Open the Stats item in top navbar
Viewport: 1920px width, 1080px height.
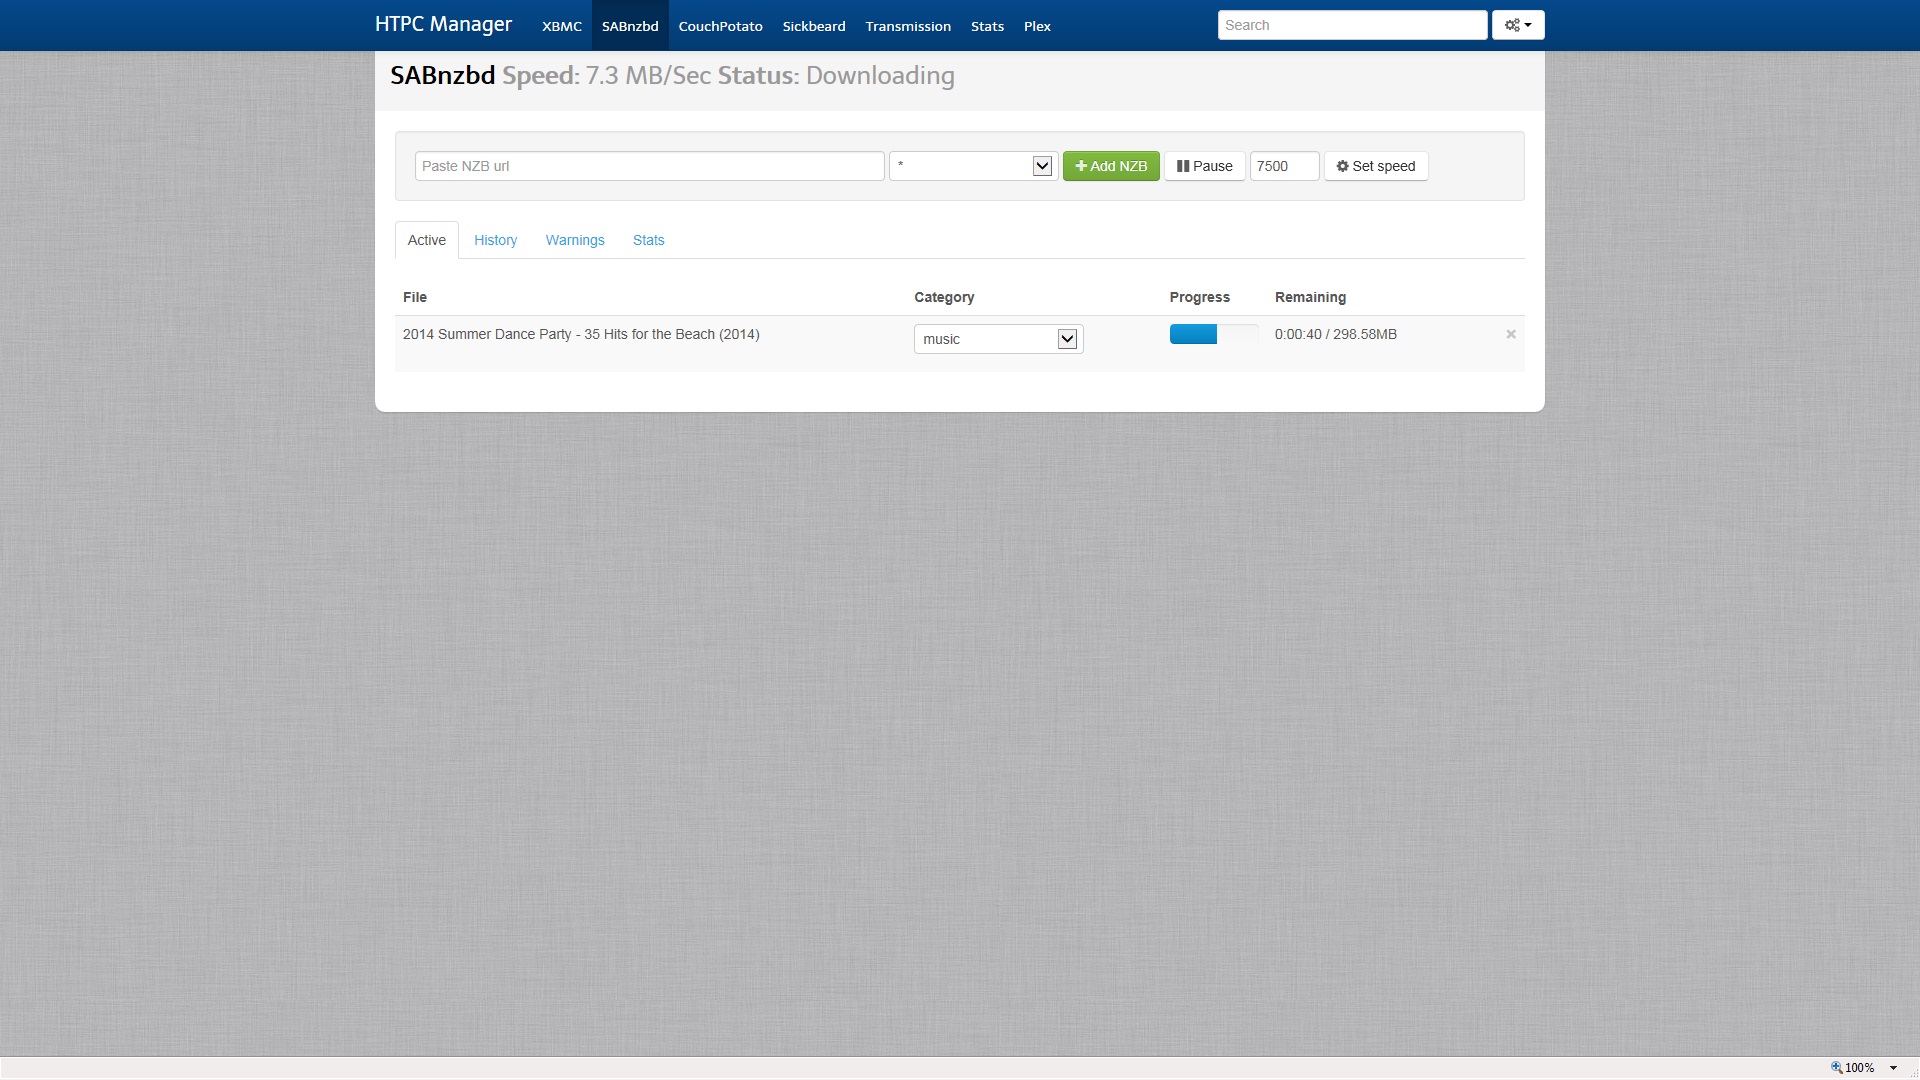coord(987,26)
